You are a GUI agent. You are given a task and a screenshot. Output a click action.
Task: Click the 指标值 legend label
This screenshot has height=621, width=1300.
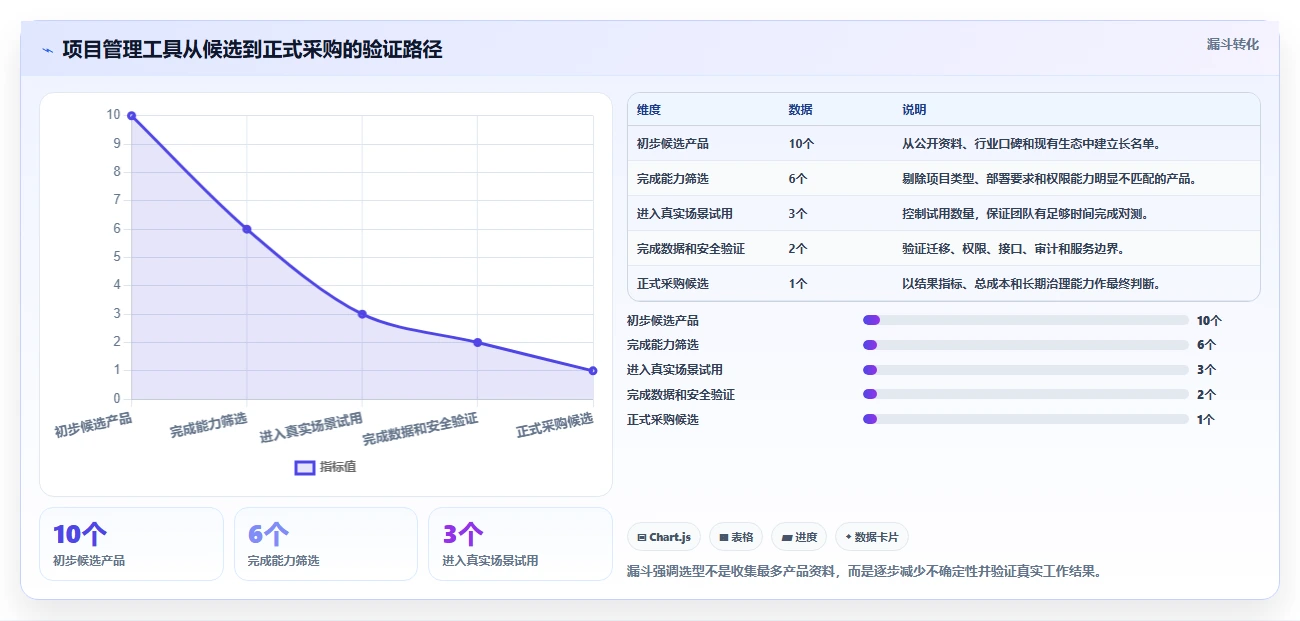pos(338,467)
